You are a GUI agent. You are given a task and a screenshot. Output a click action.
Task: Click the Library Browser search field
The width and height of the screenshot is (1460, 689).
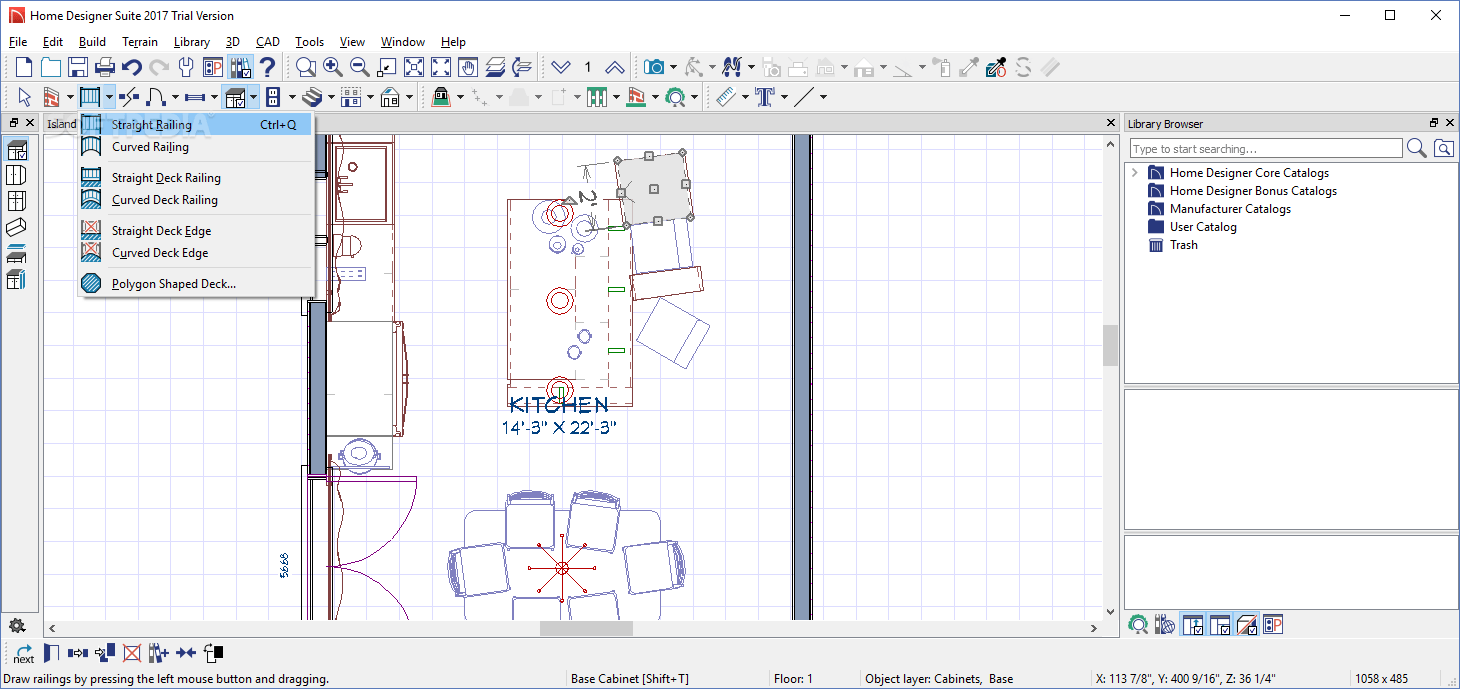click(1266, 148)
